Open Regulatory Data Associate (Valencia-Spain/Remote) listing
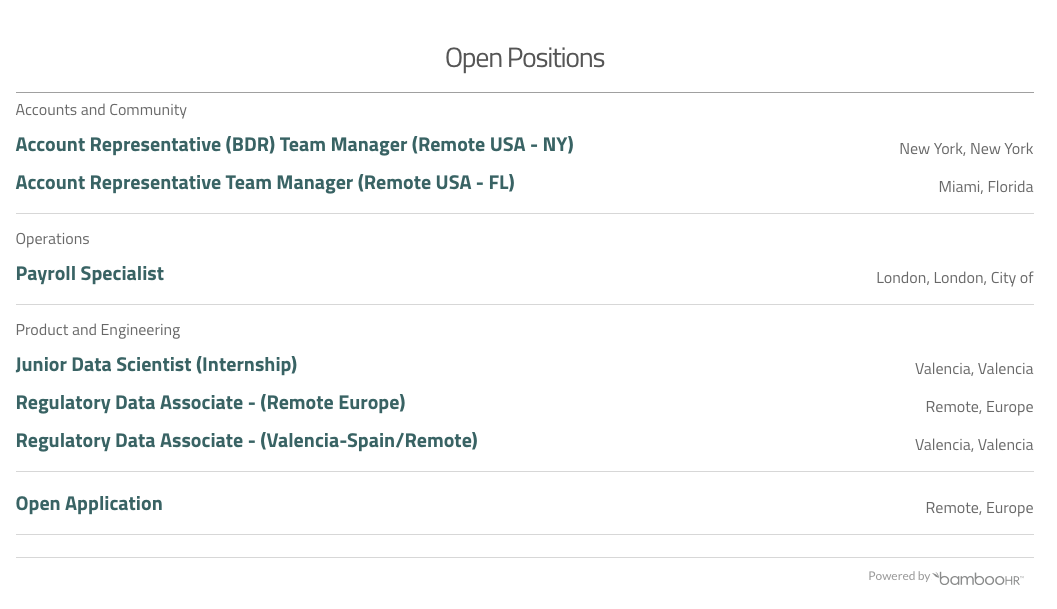Viewport: 1057px width, 609px height. (246, 441)
